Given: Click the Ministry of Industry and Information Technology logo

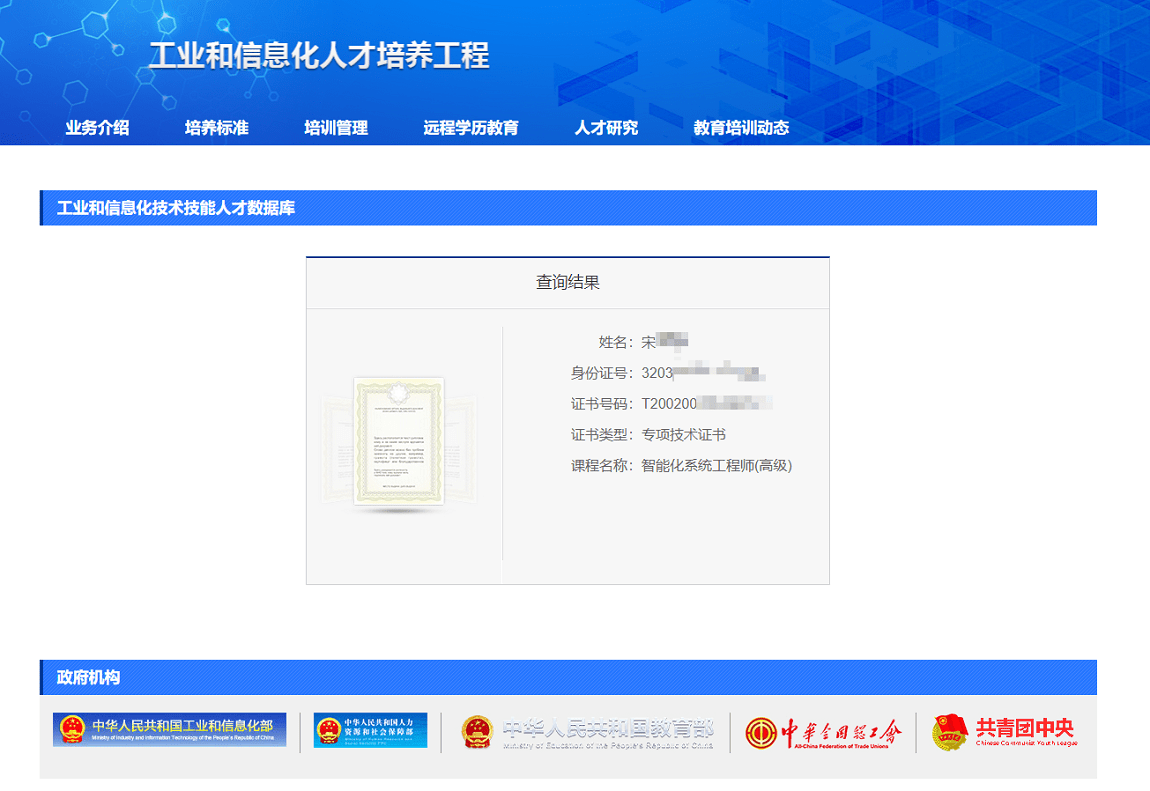Looking at the screenshot, I should [x=170, y=729].
